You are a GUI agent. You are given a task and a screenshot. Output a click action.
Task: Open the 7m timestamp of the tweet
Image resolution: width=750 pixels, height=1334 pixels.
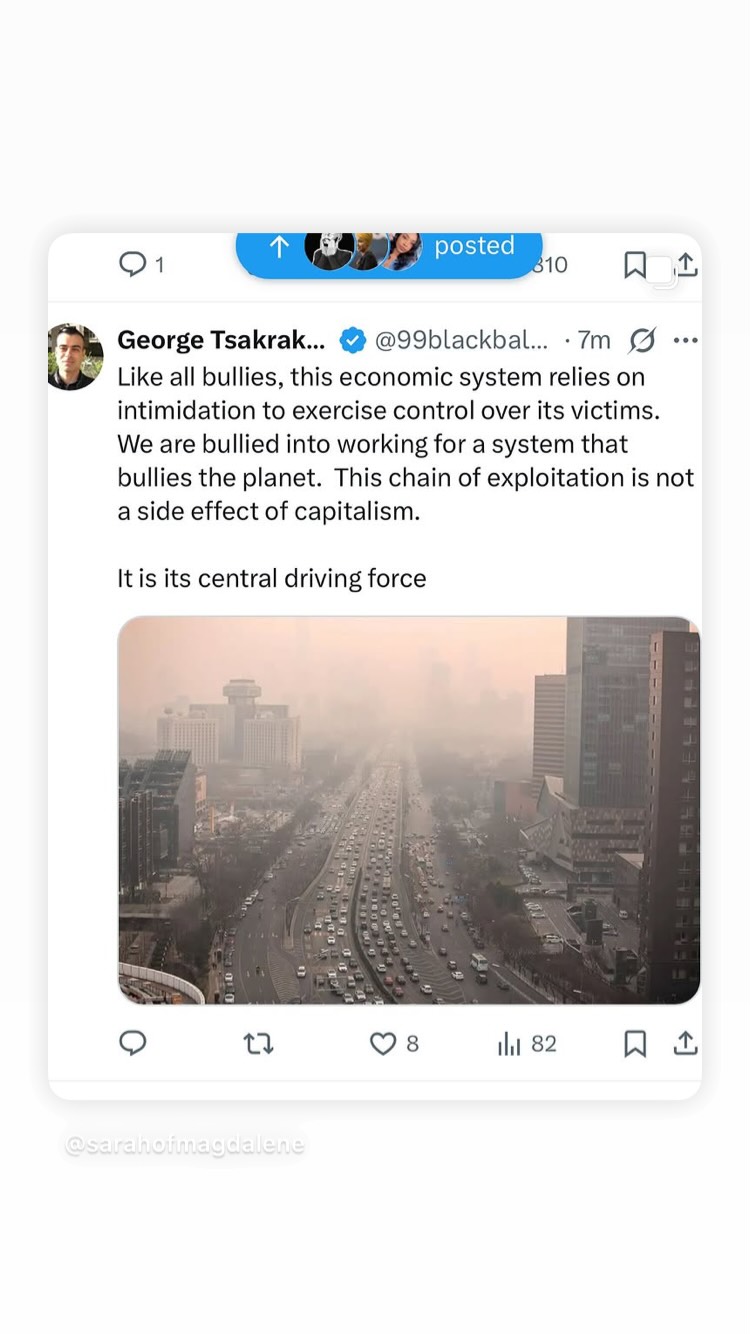594,341
